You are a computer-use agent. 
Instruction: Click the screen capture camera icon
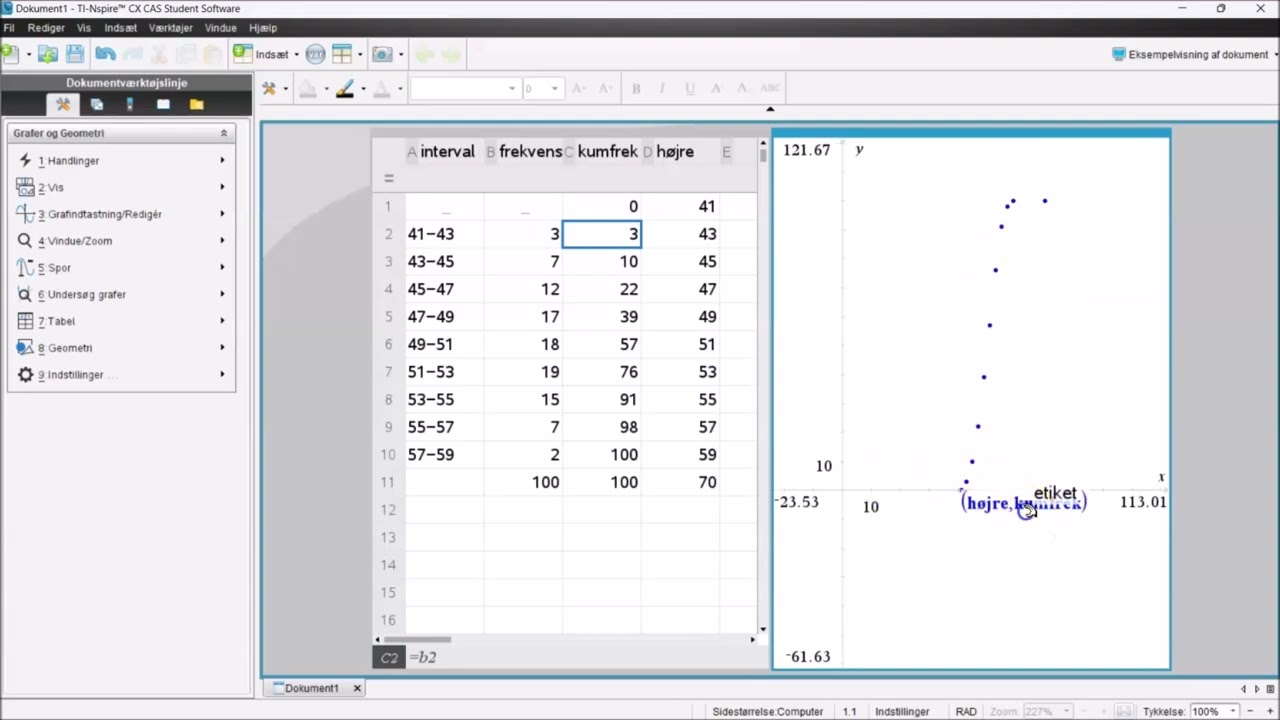pos(382,54)
